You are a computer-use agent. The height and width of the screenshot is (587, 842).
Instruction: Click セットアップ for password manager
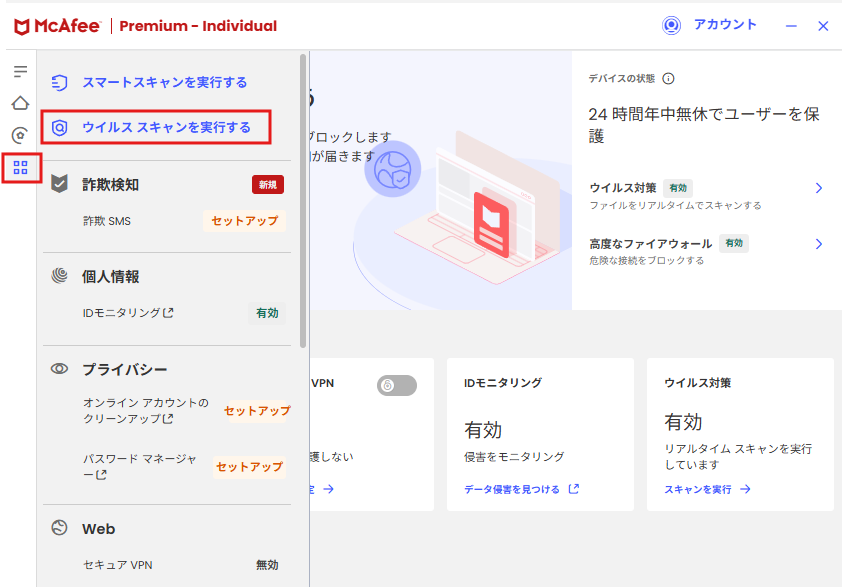(249, 467)
